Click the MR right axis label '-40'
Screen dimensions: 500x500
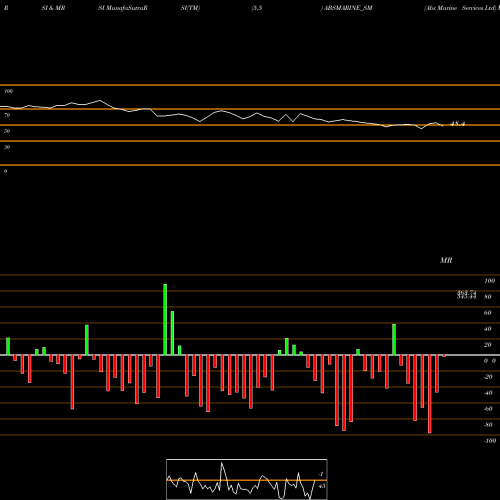(x=488, y=393)
